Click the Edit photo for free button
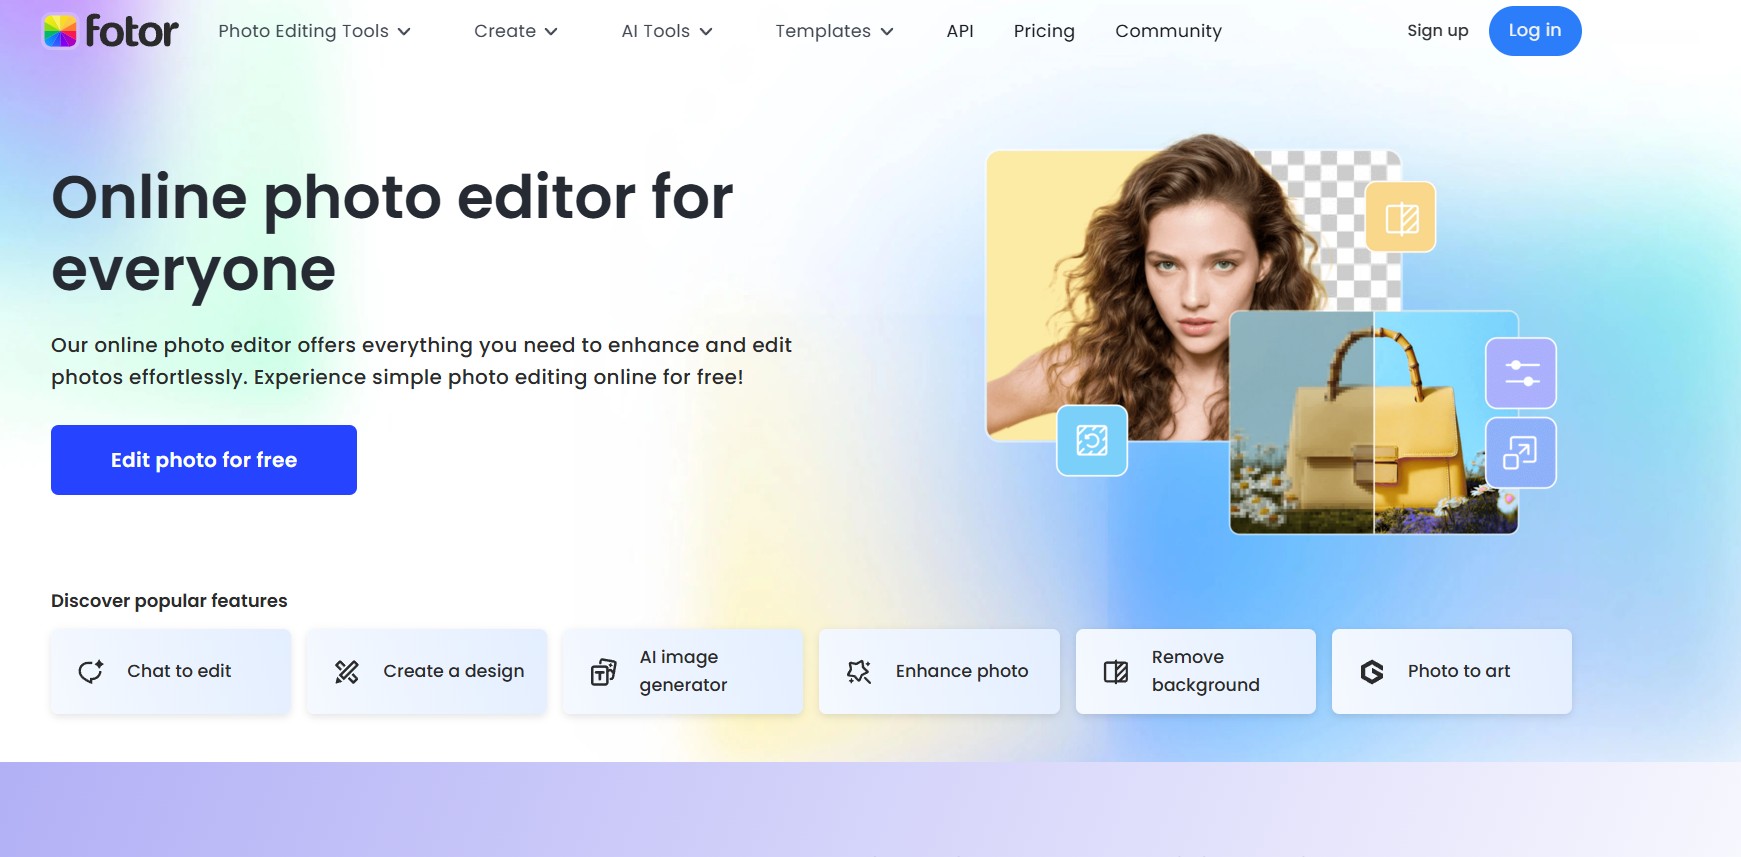Viewport: 1741px width, 857px height. tap(204, 460)
